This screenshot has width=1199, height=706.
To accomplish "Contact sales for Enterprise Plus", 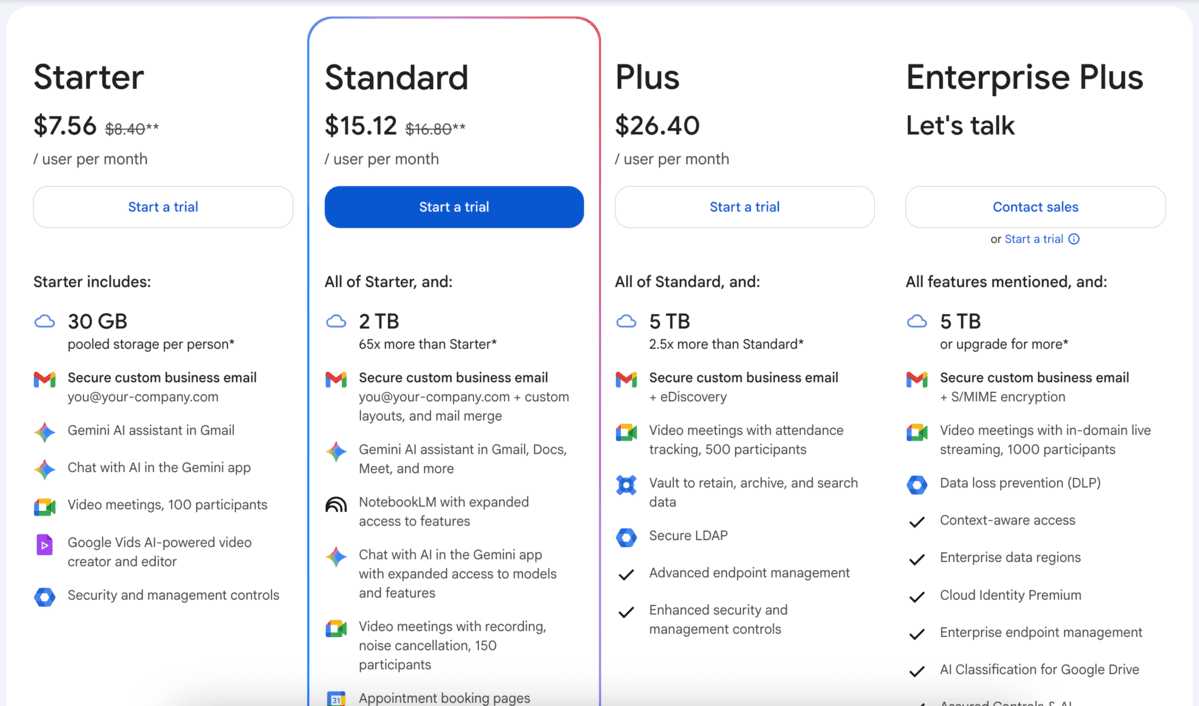I will [x=1035, y=207].
